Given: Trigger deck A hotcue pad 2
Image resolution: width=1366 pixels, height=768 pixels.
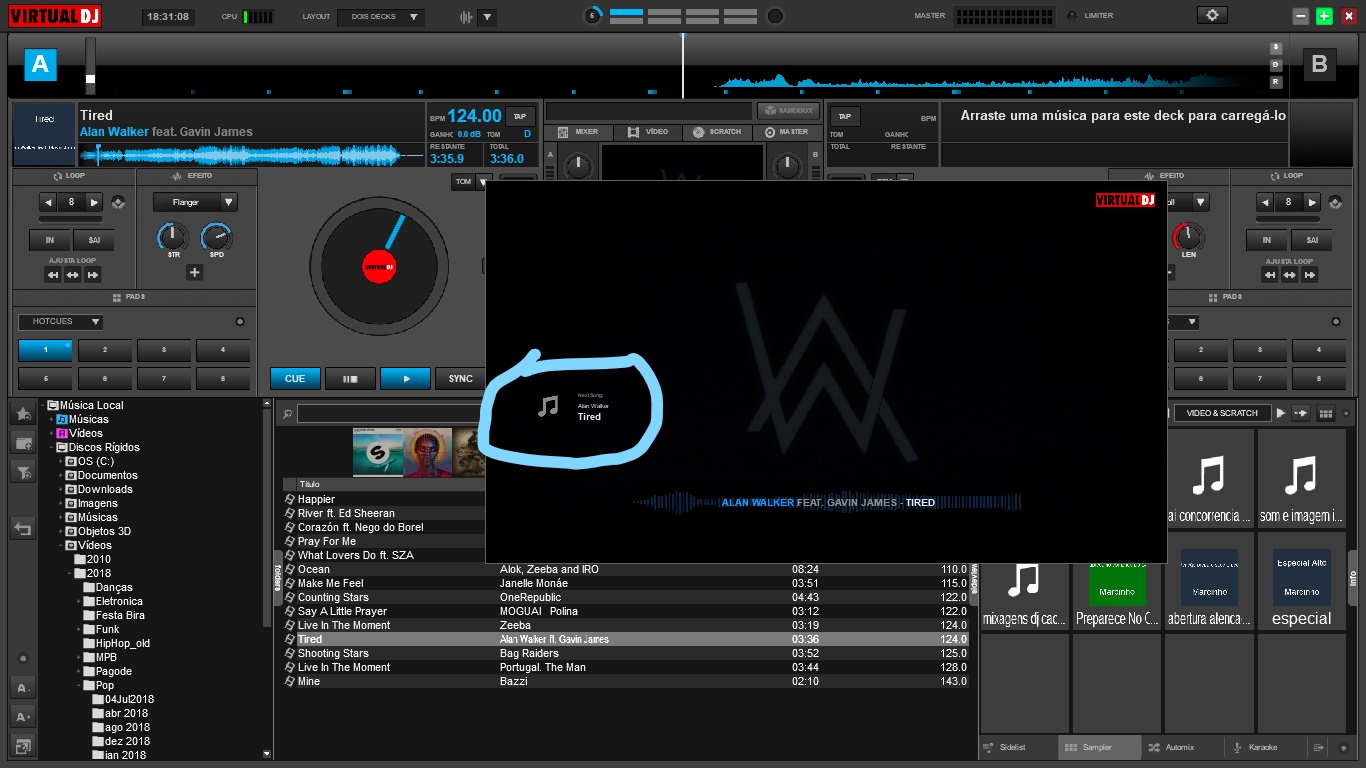Looking at the screenshot, I should 104,350.
